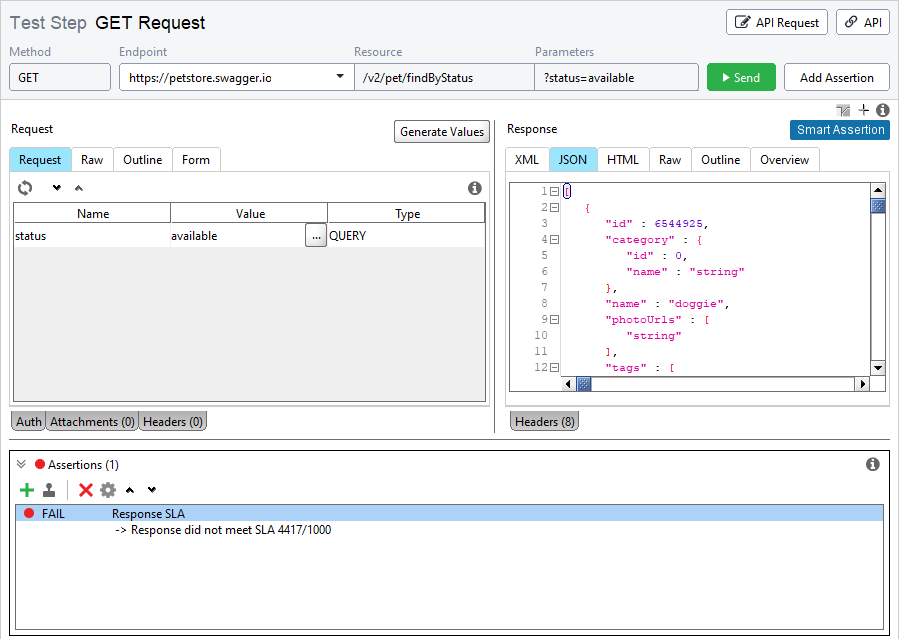Click the info icon in Assertions panel
The width and height of the screenshot is (899, 639).
point(873,464)
